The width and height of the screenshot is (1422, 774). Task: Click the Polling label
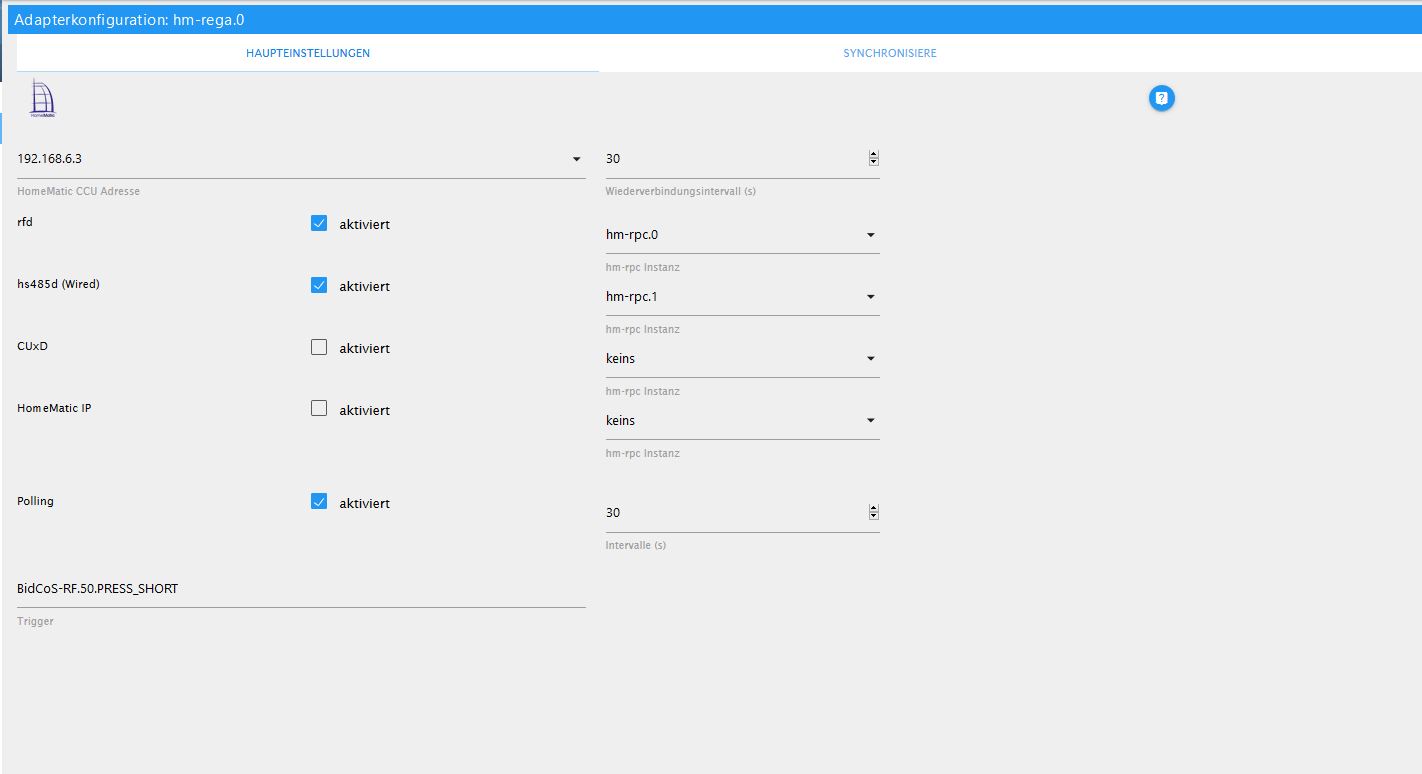(x=35, y=501)
